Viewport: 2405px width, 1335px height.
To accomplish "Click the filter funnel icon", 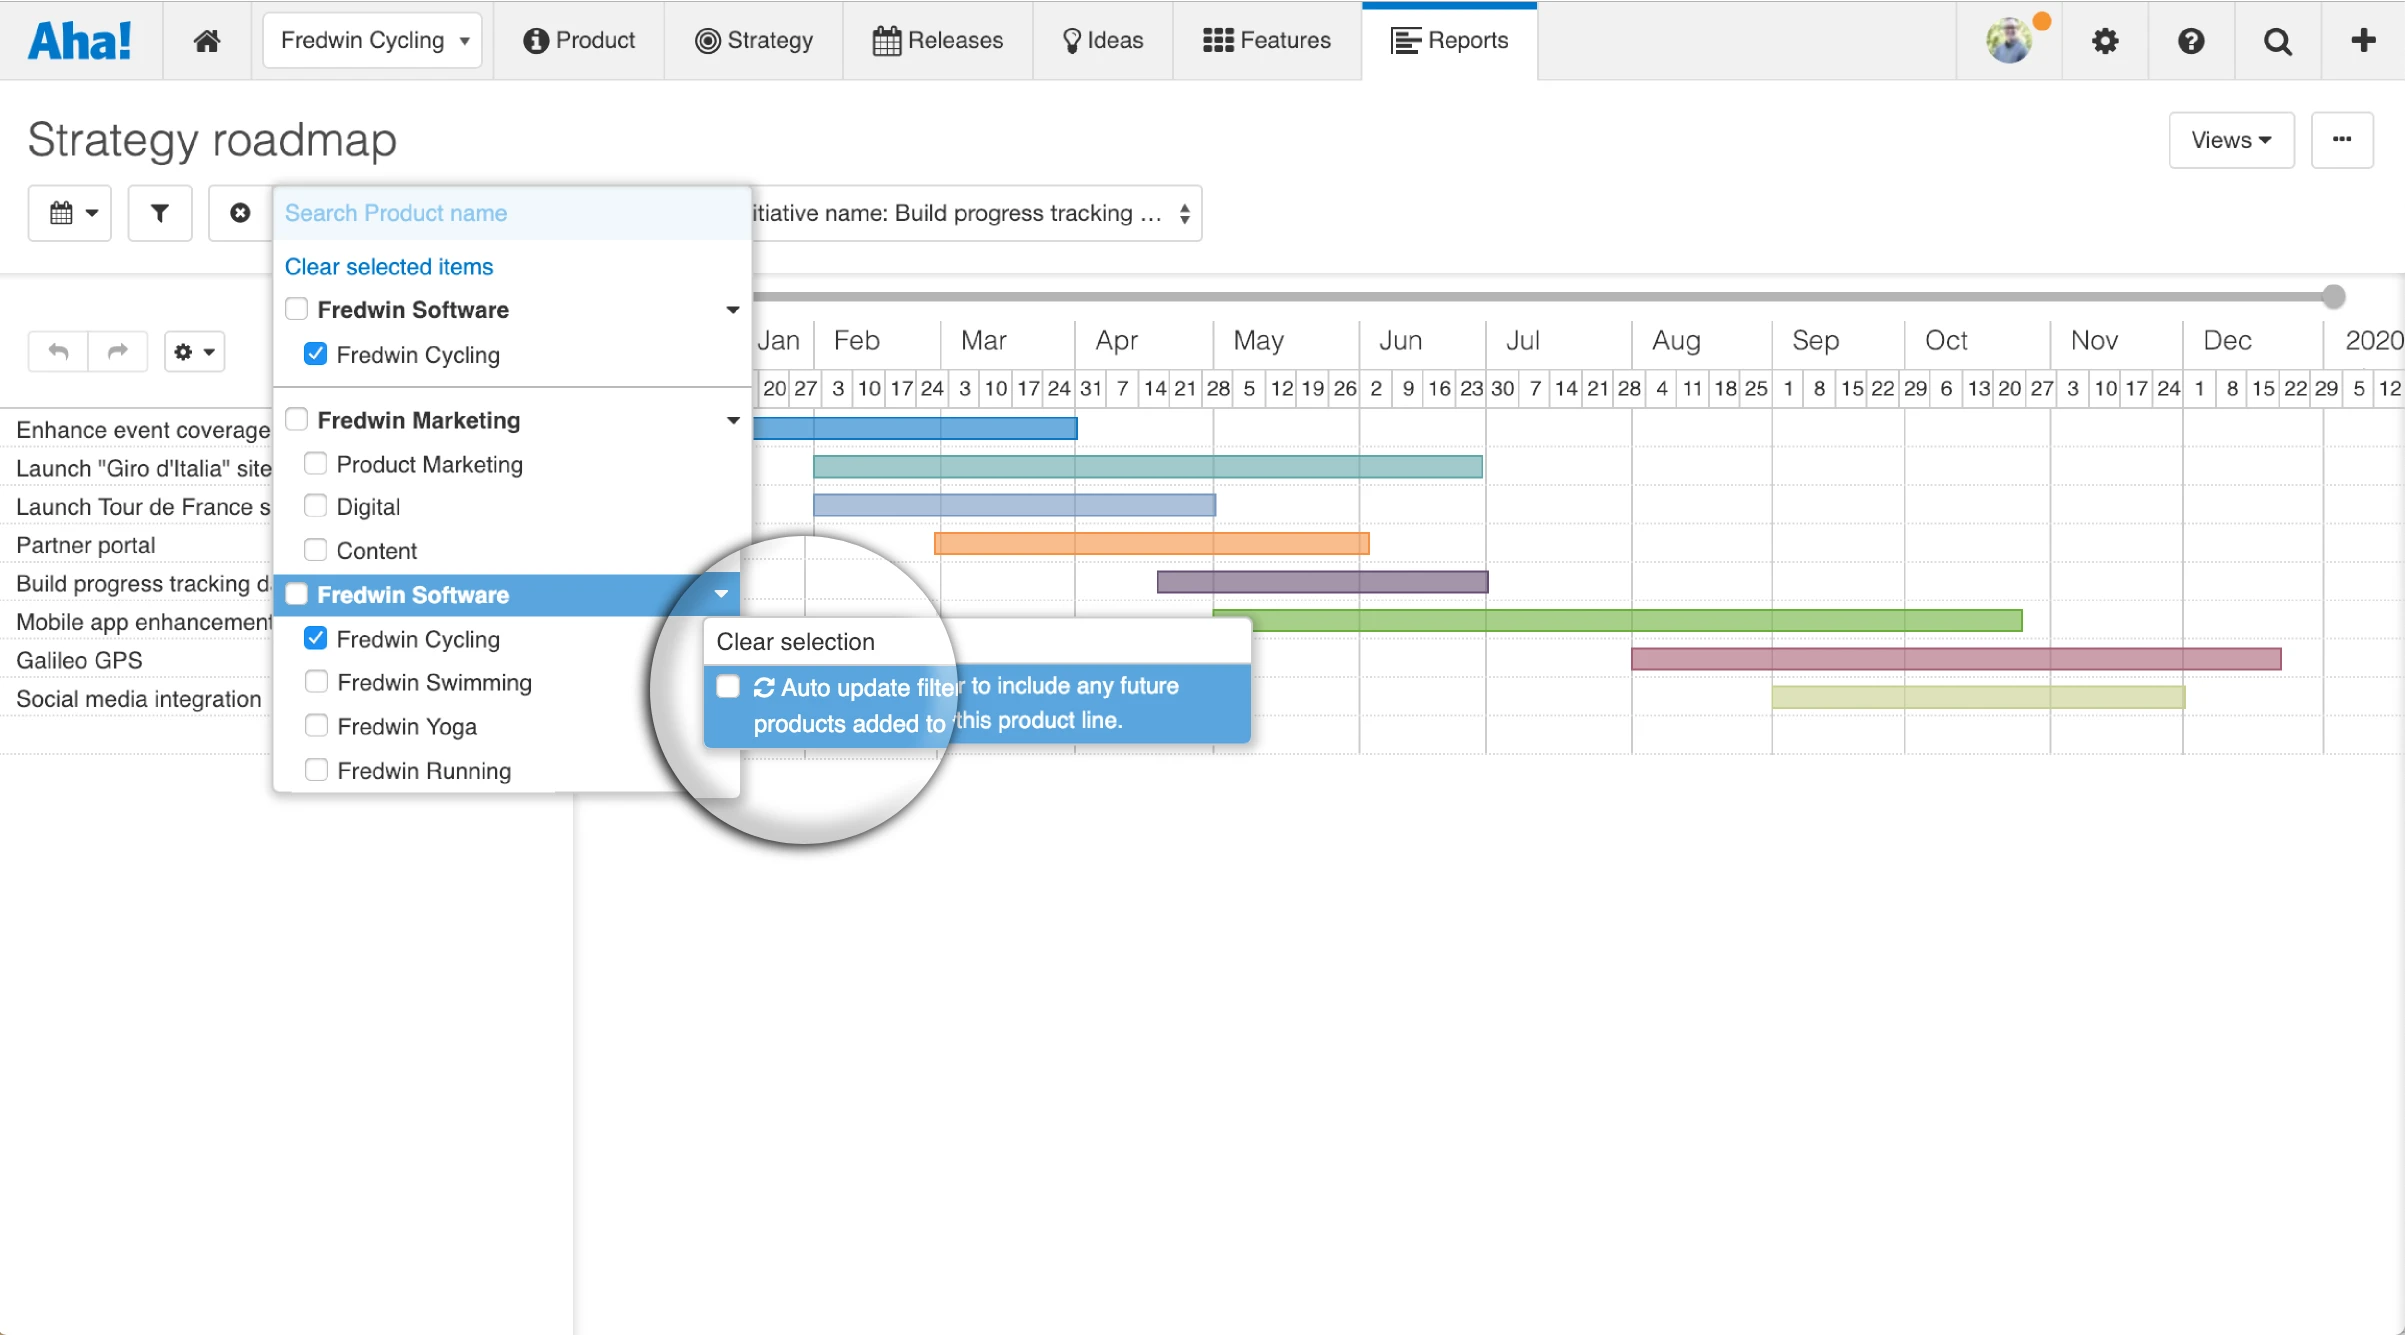I will (x=160, y=213).
